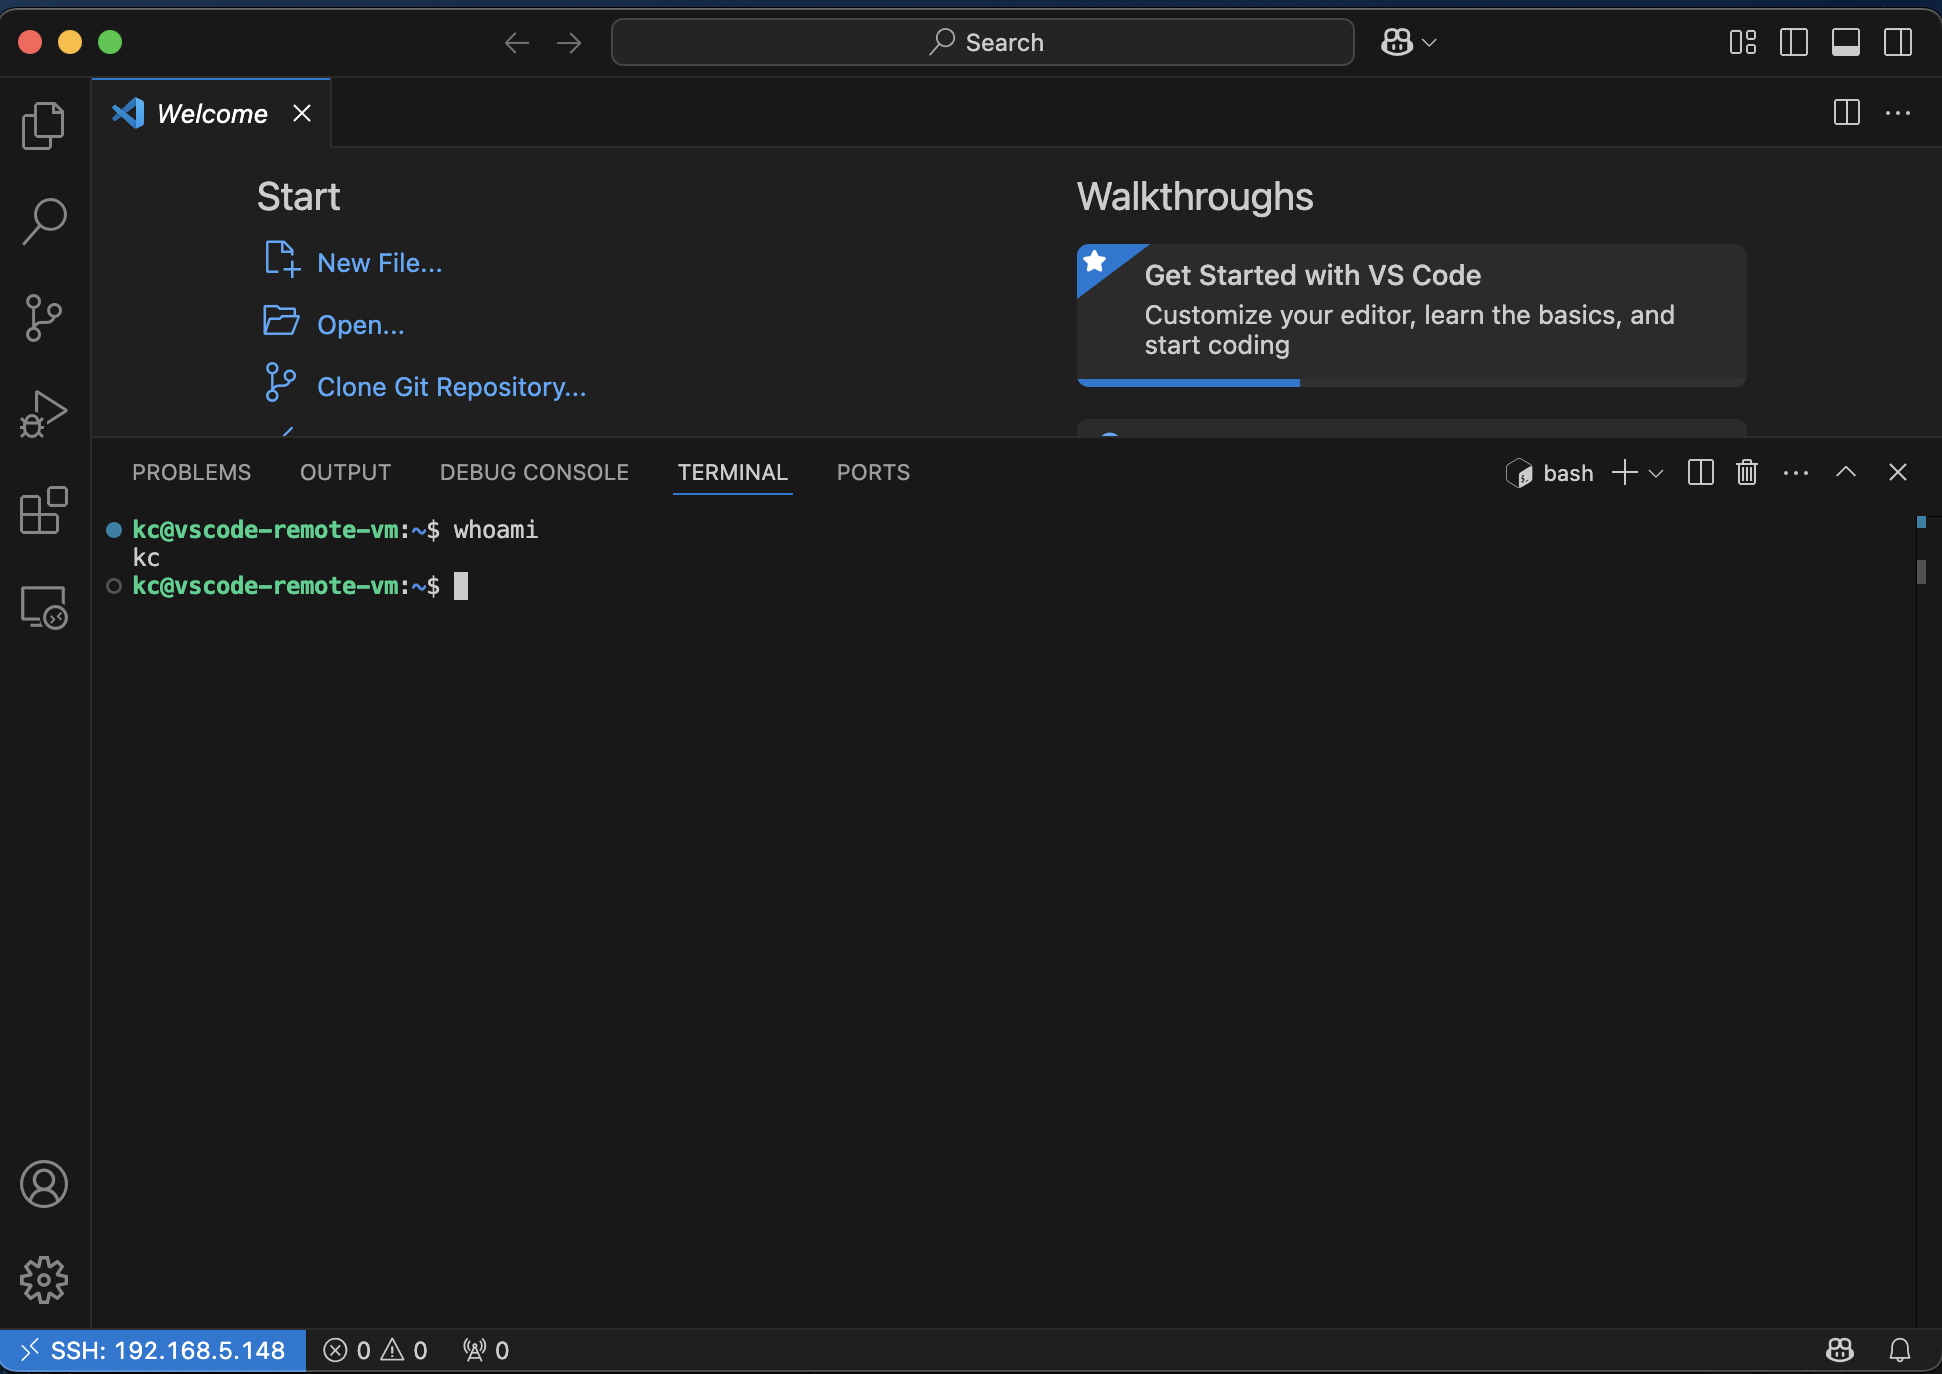The width and height of the screenshot is (1942, 1374).
Task: Split the terminal pane
Action: 1700,472
